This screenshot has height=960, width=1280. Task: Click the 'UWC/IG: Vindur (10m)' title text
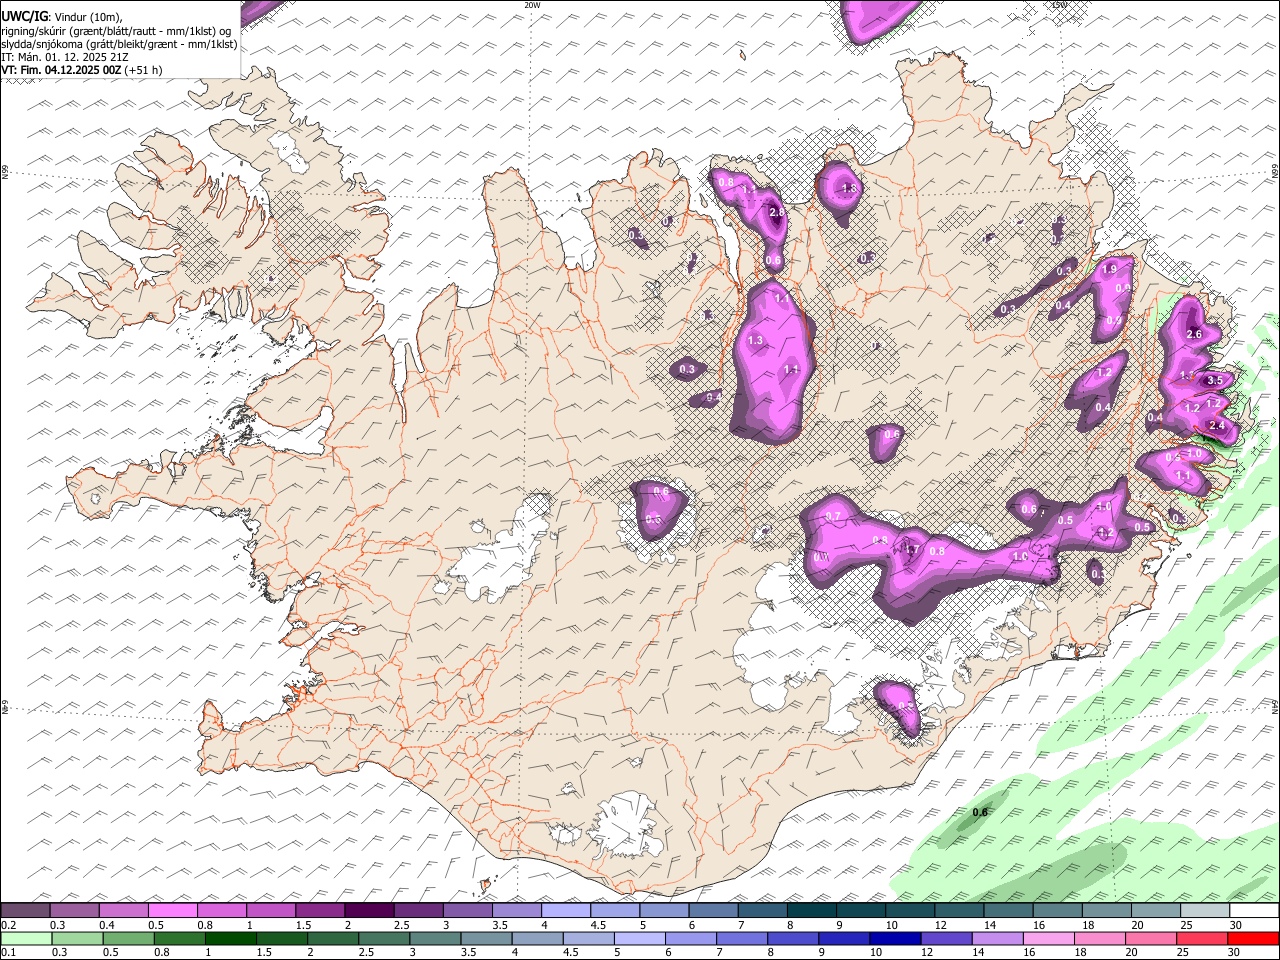pyautogui.click(x=62, y=17)
